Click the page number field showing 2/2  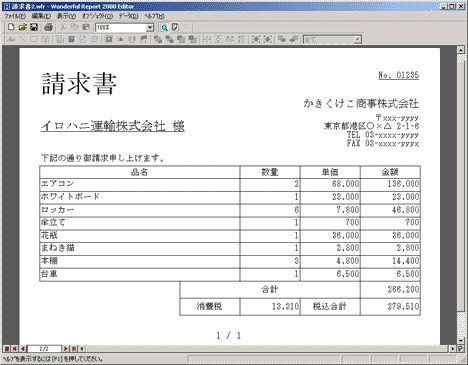[44, 349]
